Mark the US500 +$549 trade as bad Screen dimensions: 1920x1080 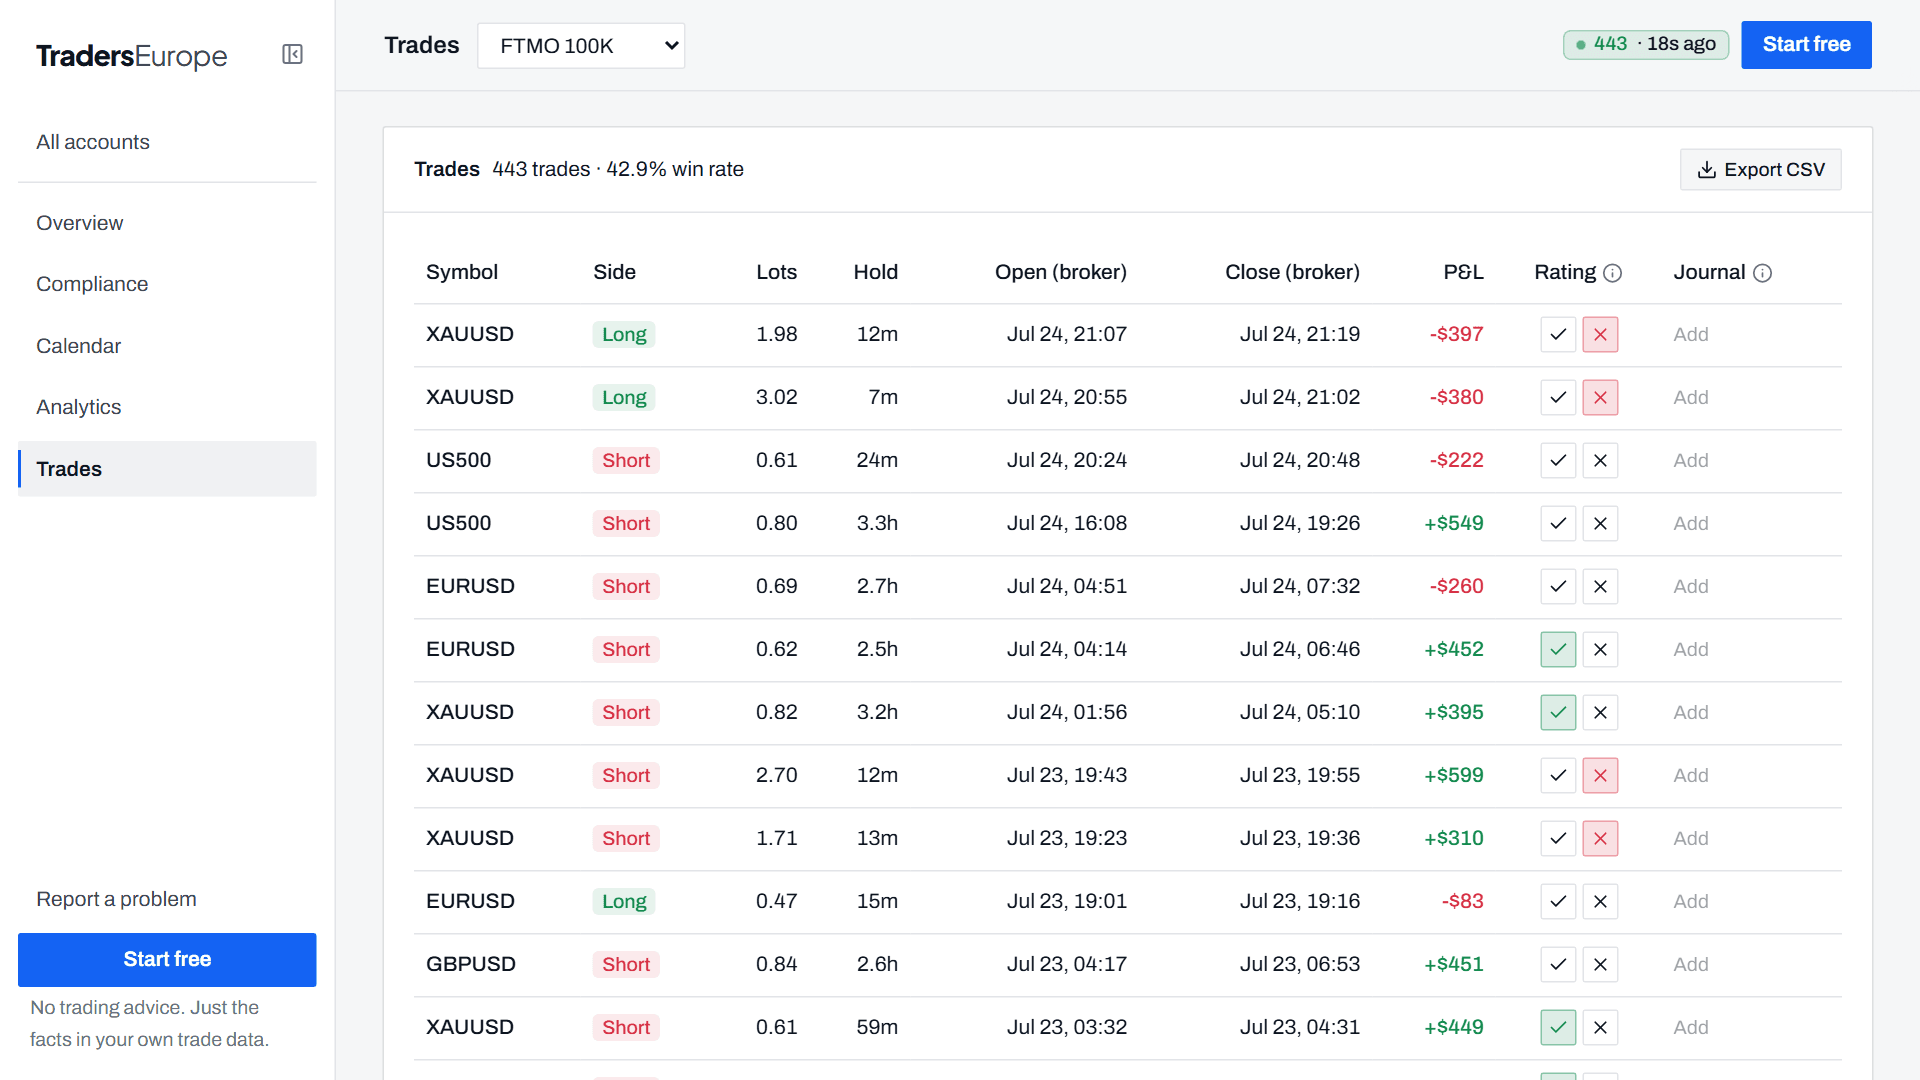tap(1600, 524)
